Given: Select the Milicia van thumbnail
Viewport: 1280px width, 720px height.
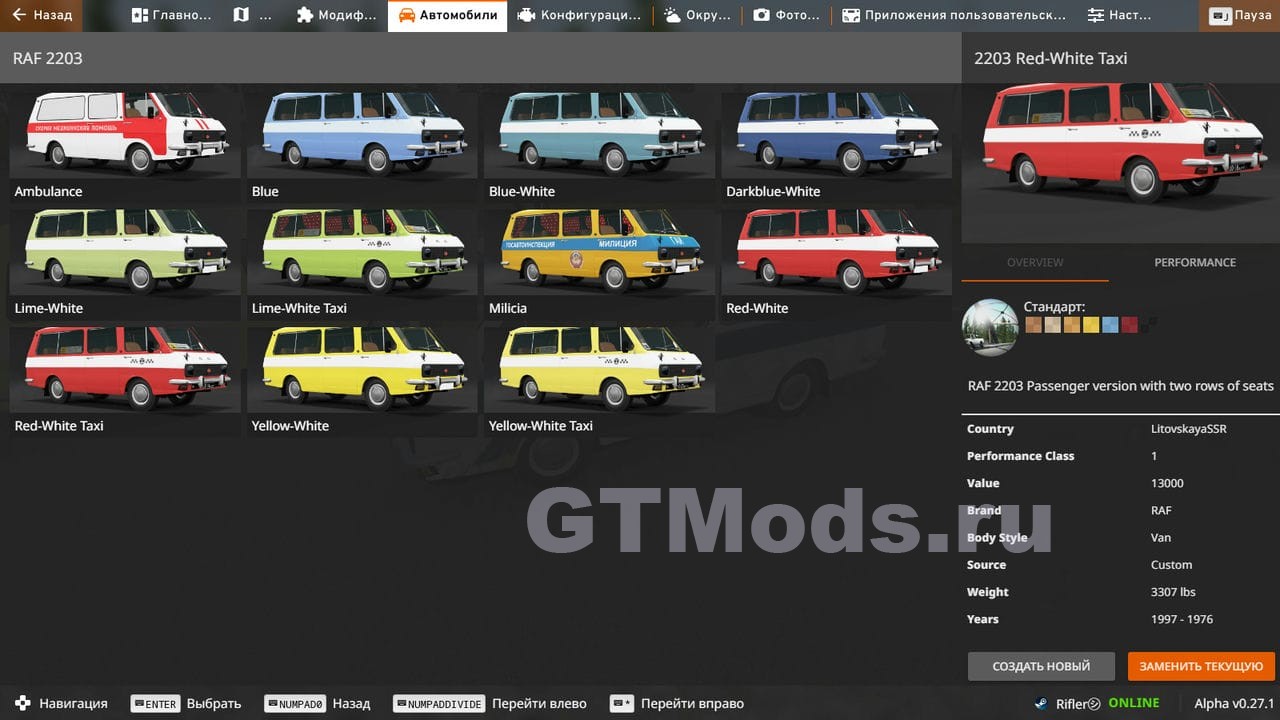Looking at the screenshot, I should 599,262.
